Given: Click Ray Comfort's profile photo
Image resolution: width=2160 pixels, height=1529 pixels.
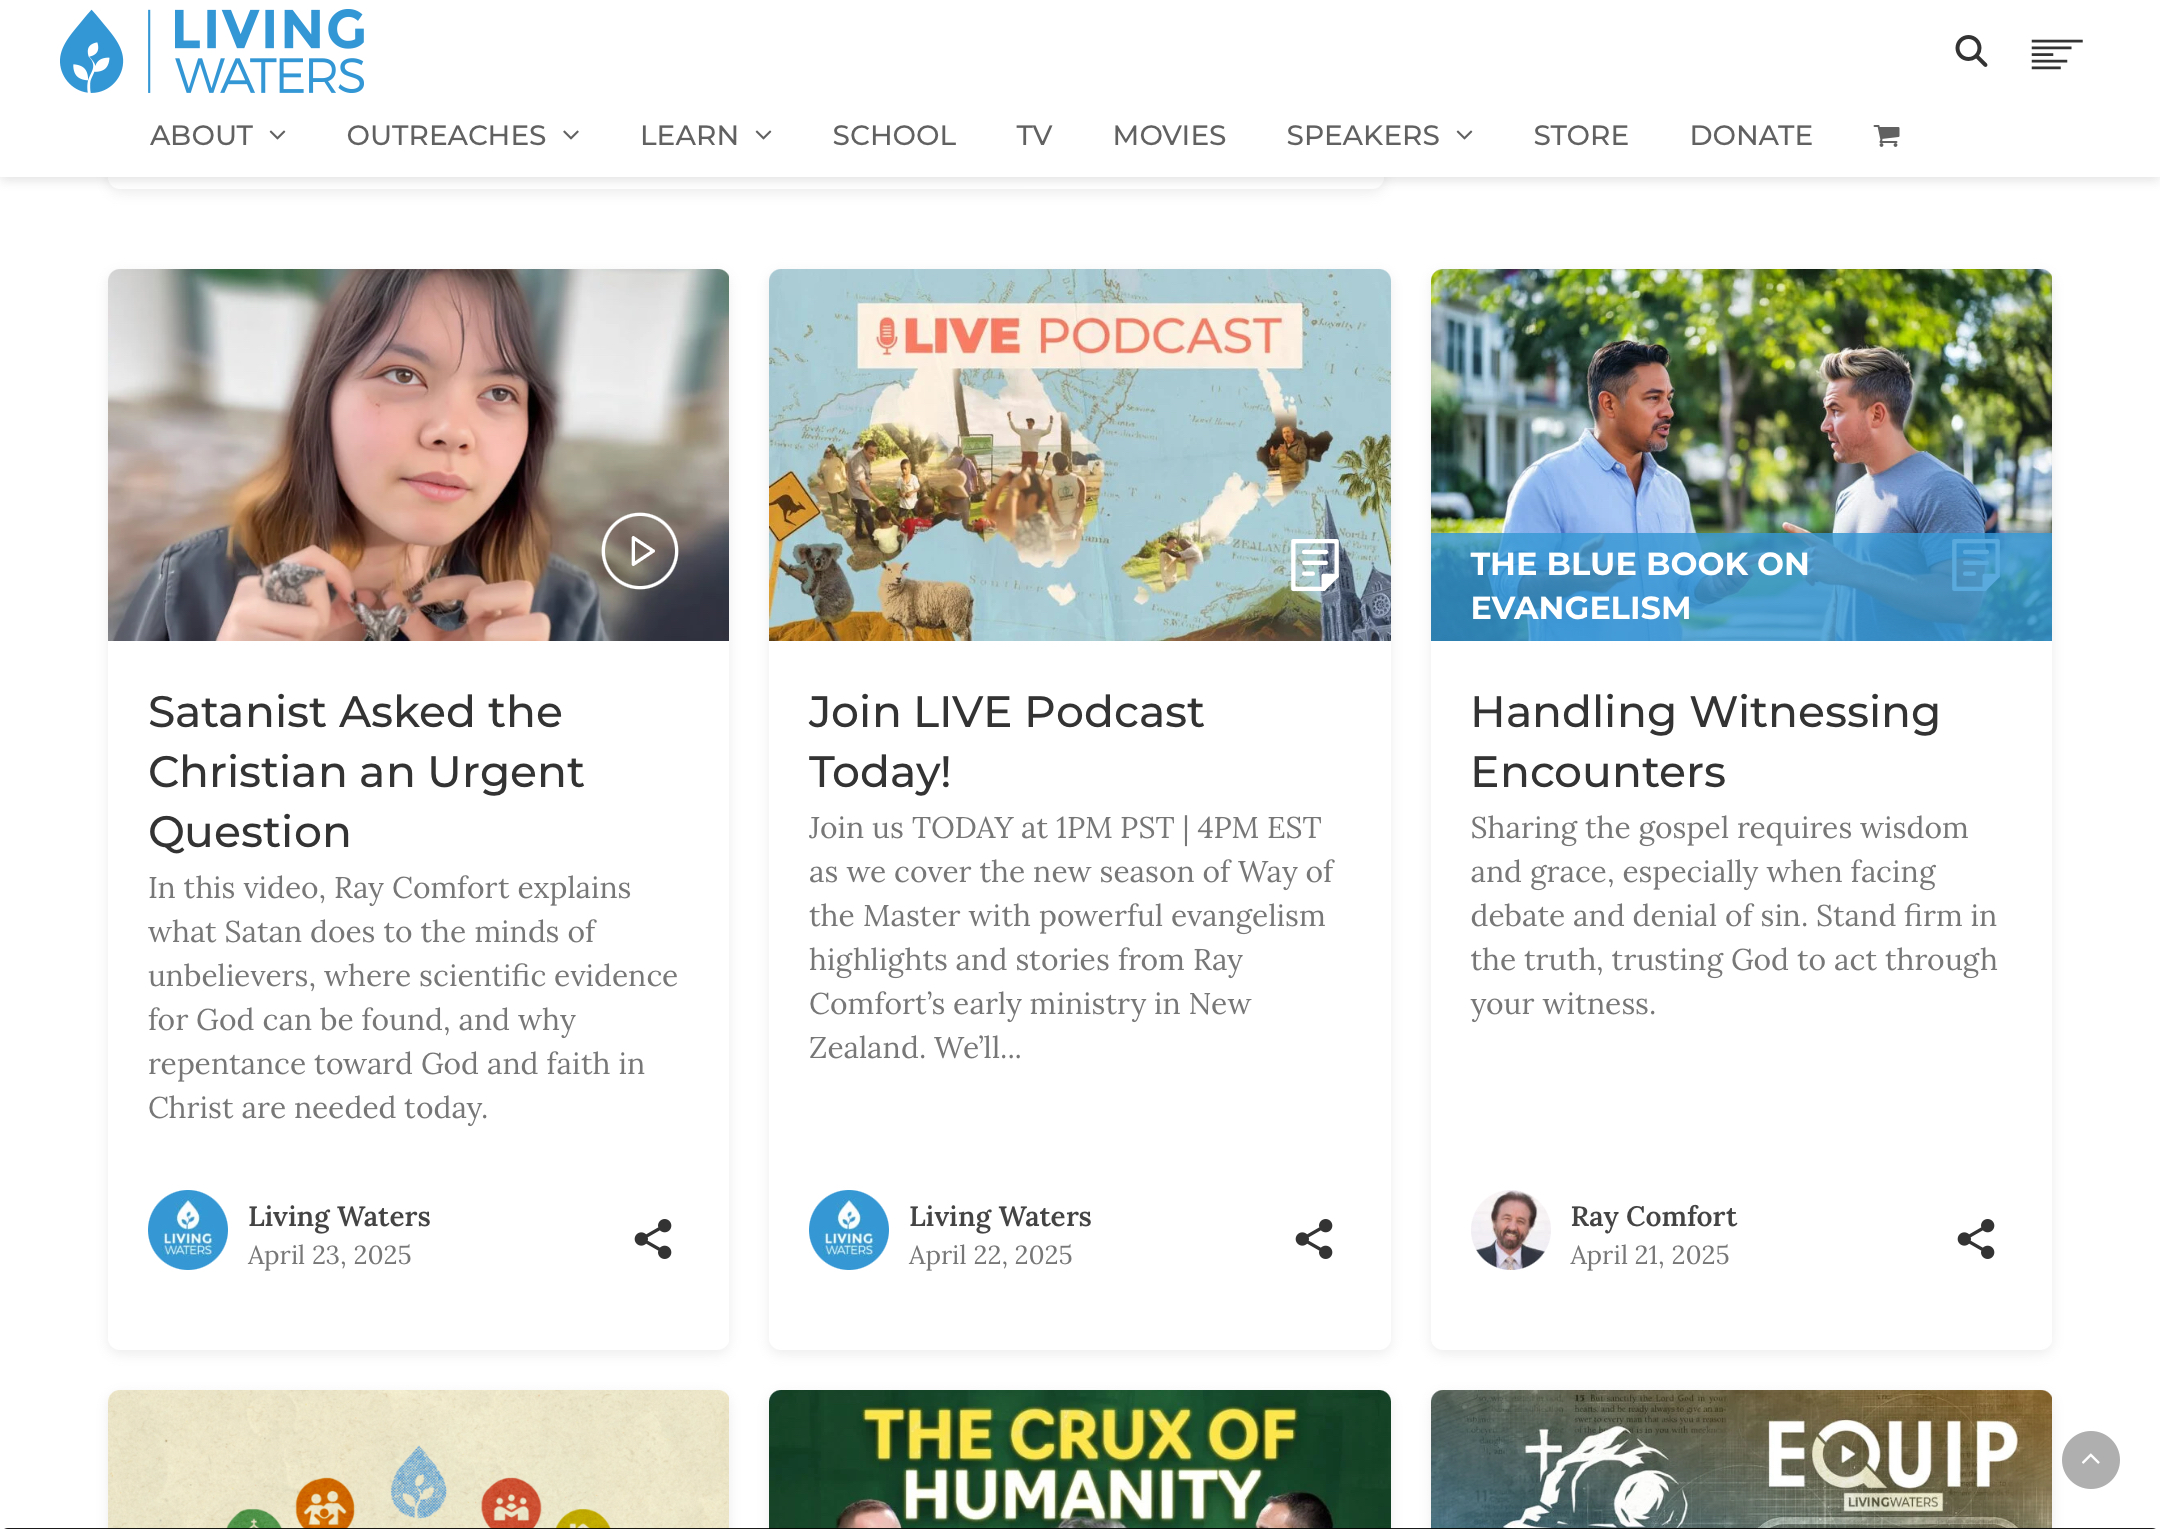Looking at the screenshot, I should coord(1511,1230).
